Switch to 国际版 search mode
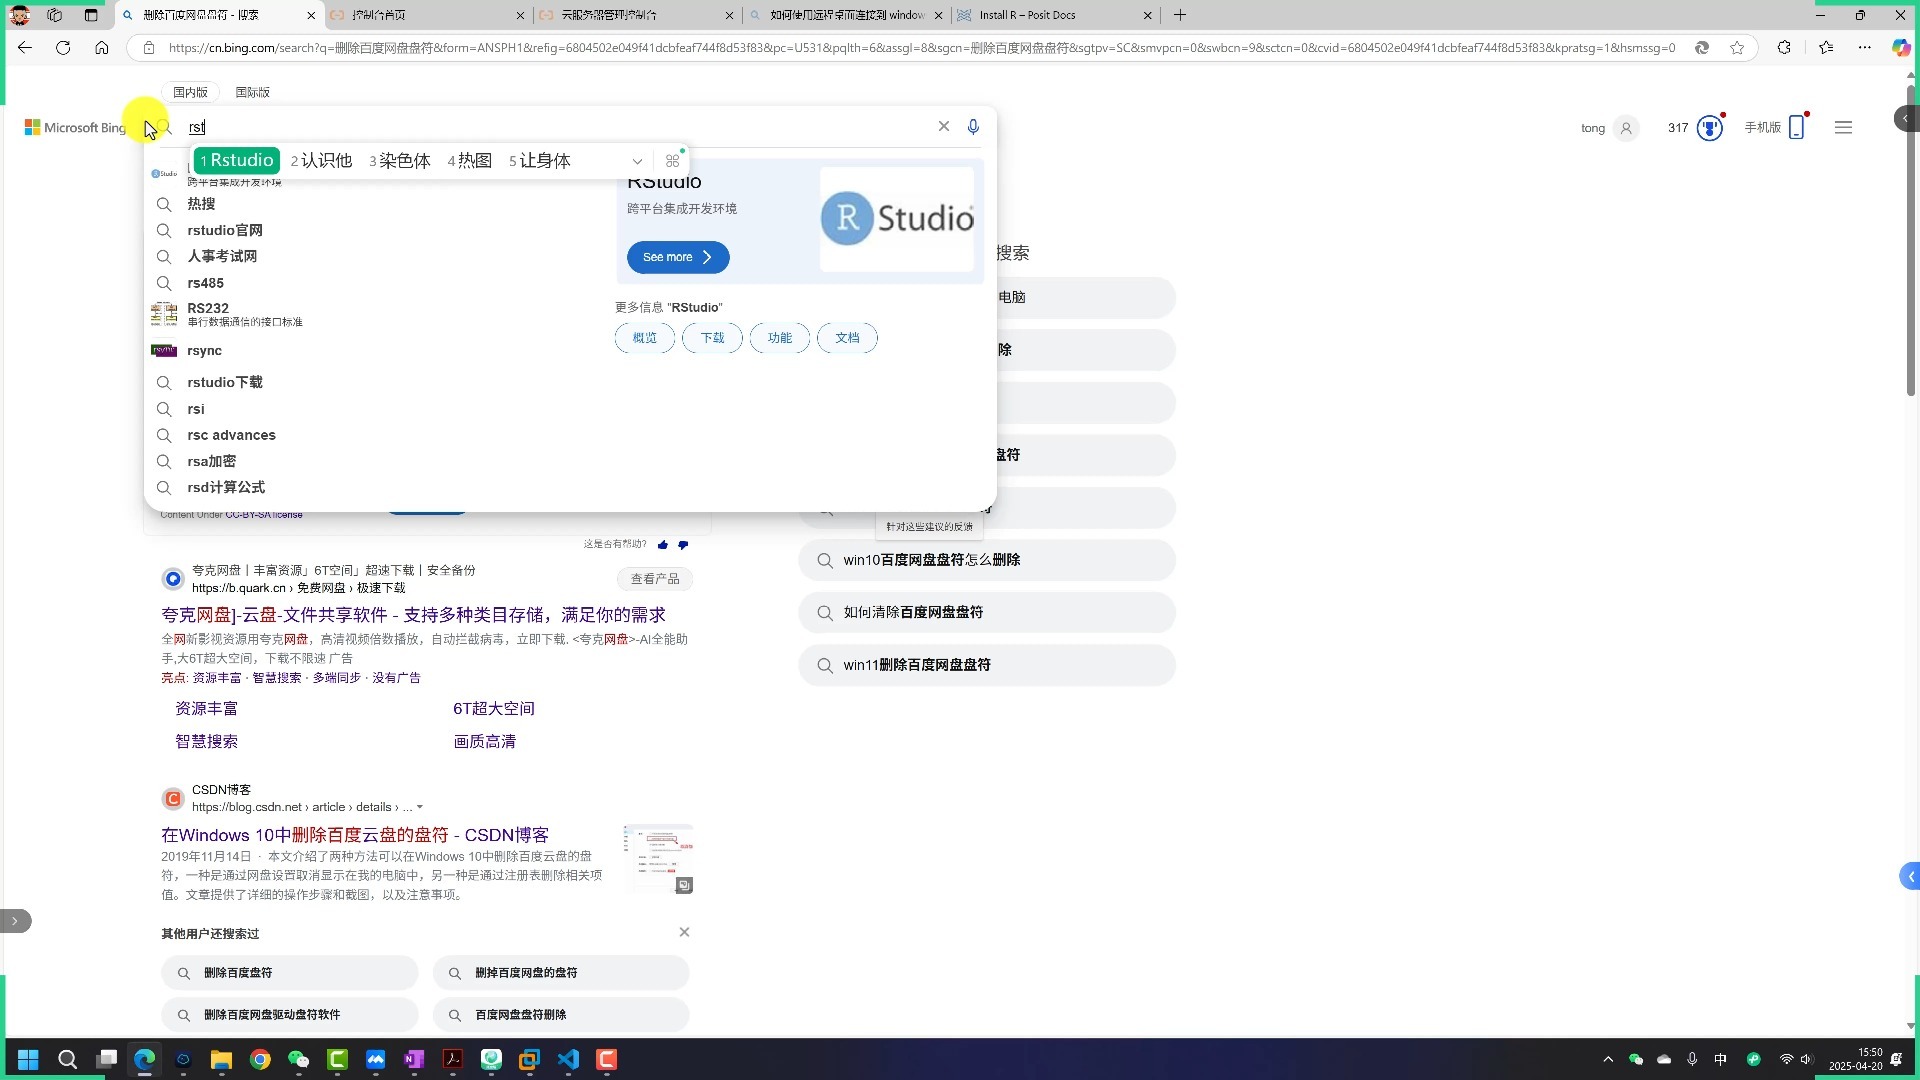 coord(252,92)
